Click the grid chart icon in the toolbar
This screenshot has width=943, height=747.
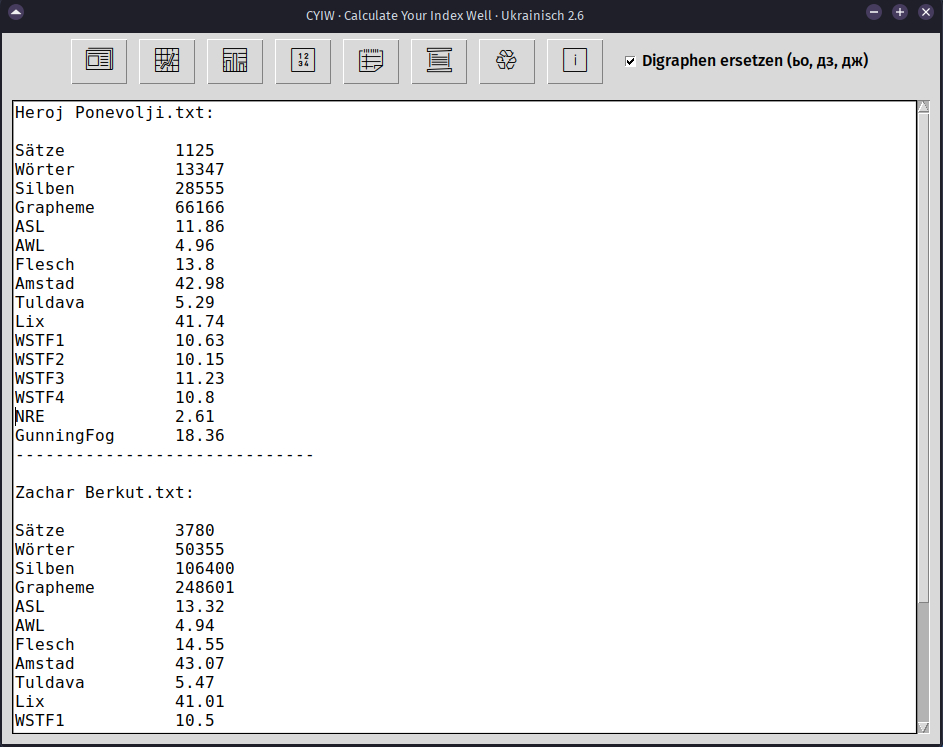point(167,61)
